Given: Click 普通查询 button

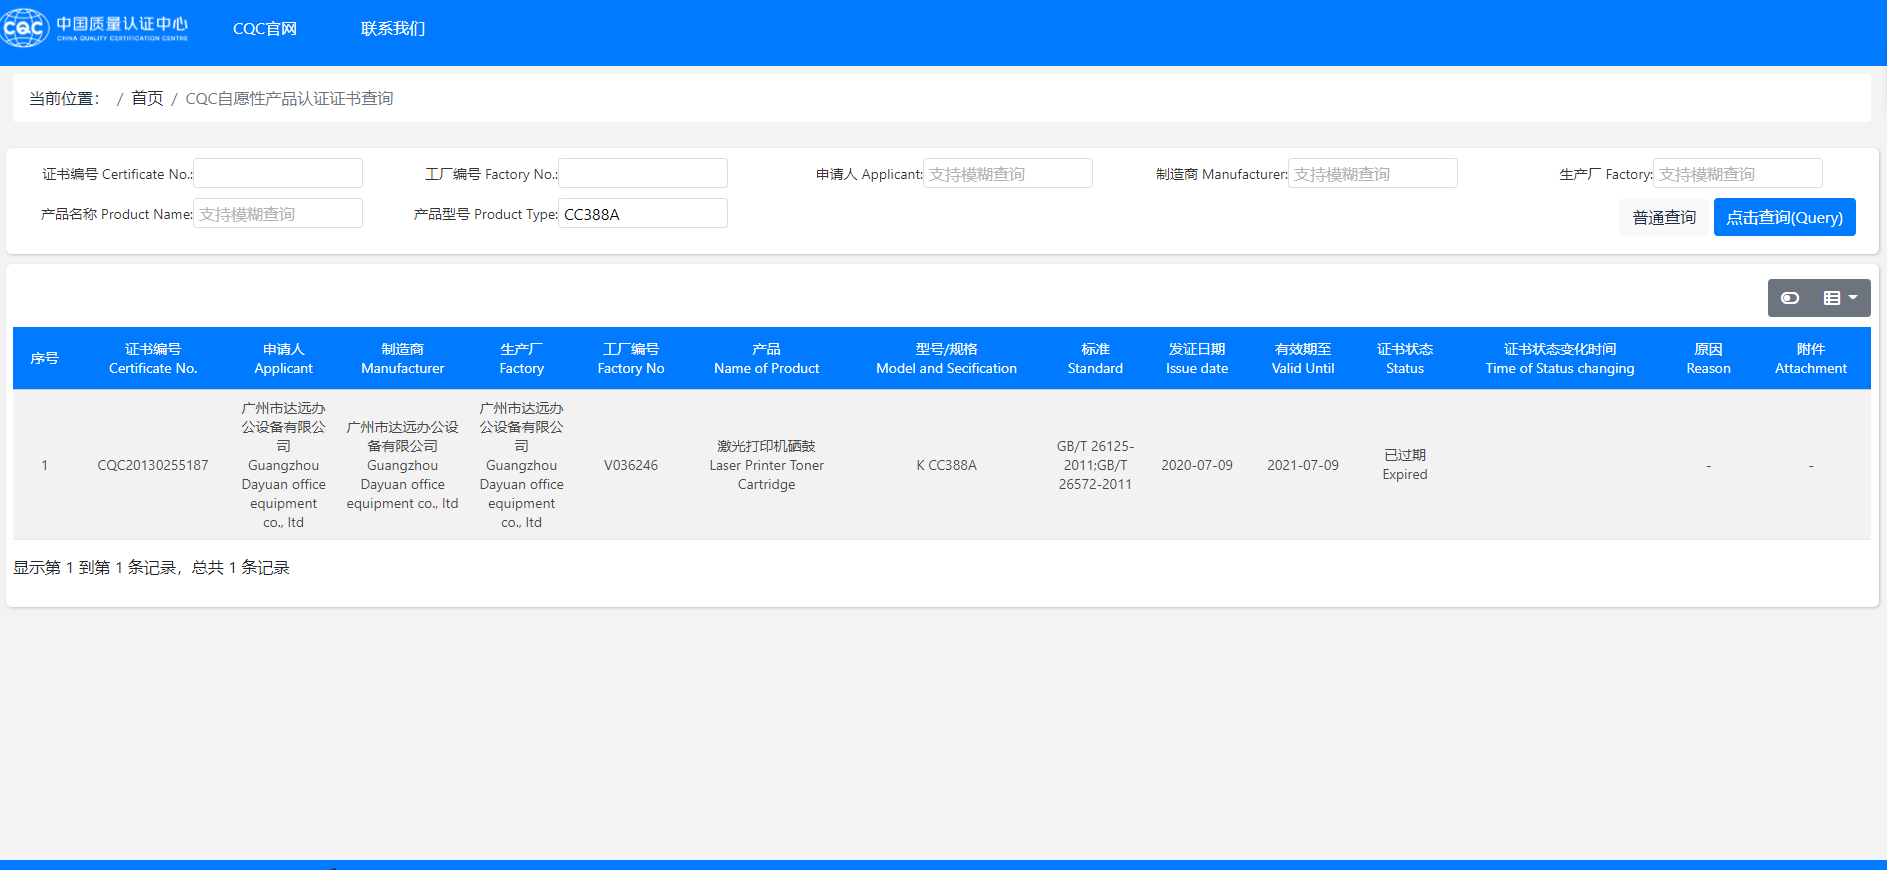Looking at the screenshot, I should pos(1664,217).
